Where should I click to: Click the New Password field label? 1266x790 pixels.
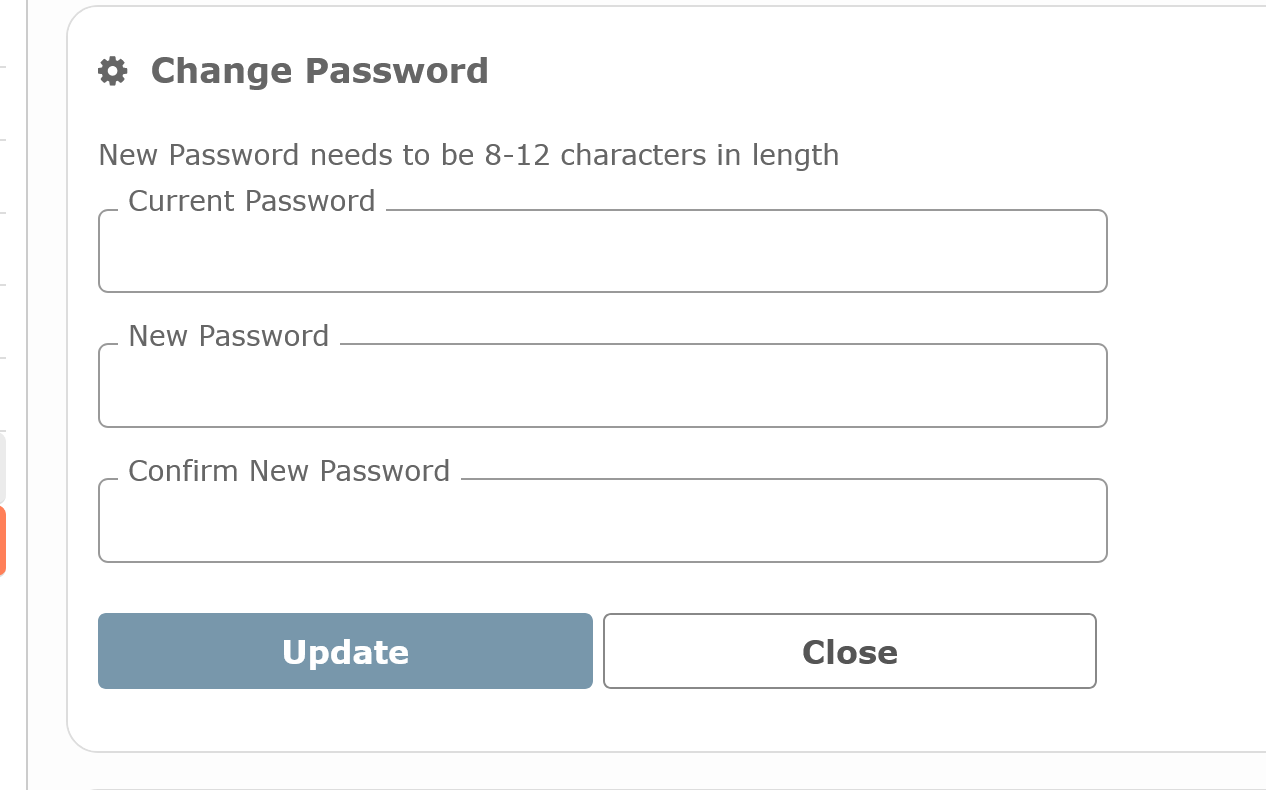point(228,336)
